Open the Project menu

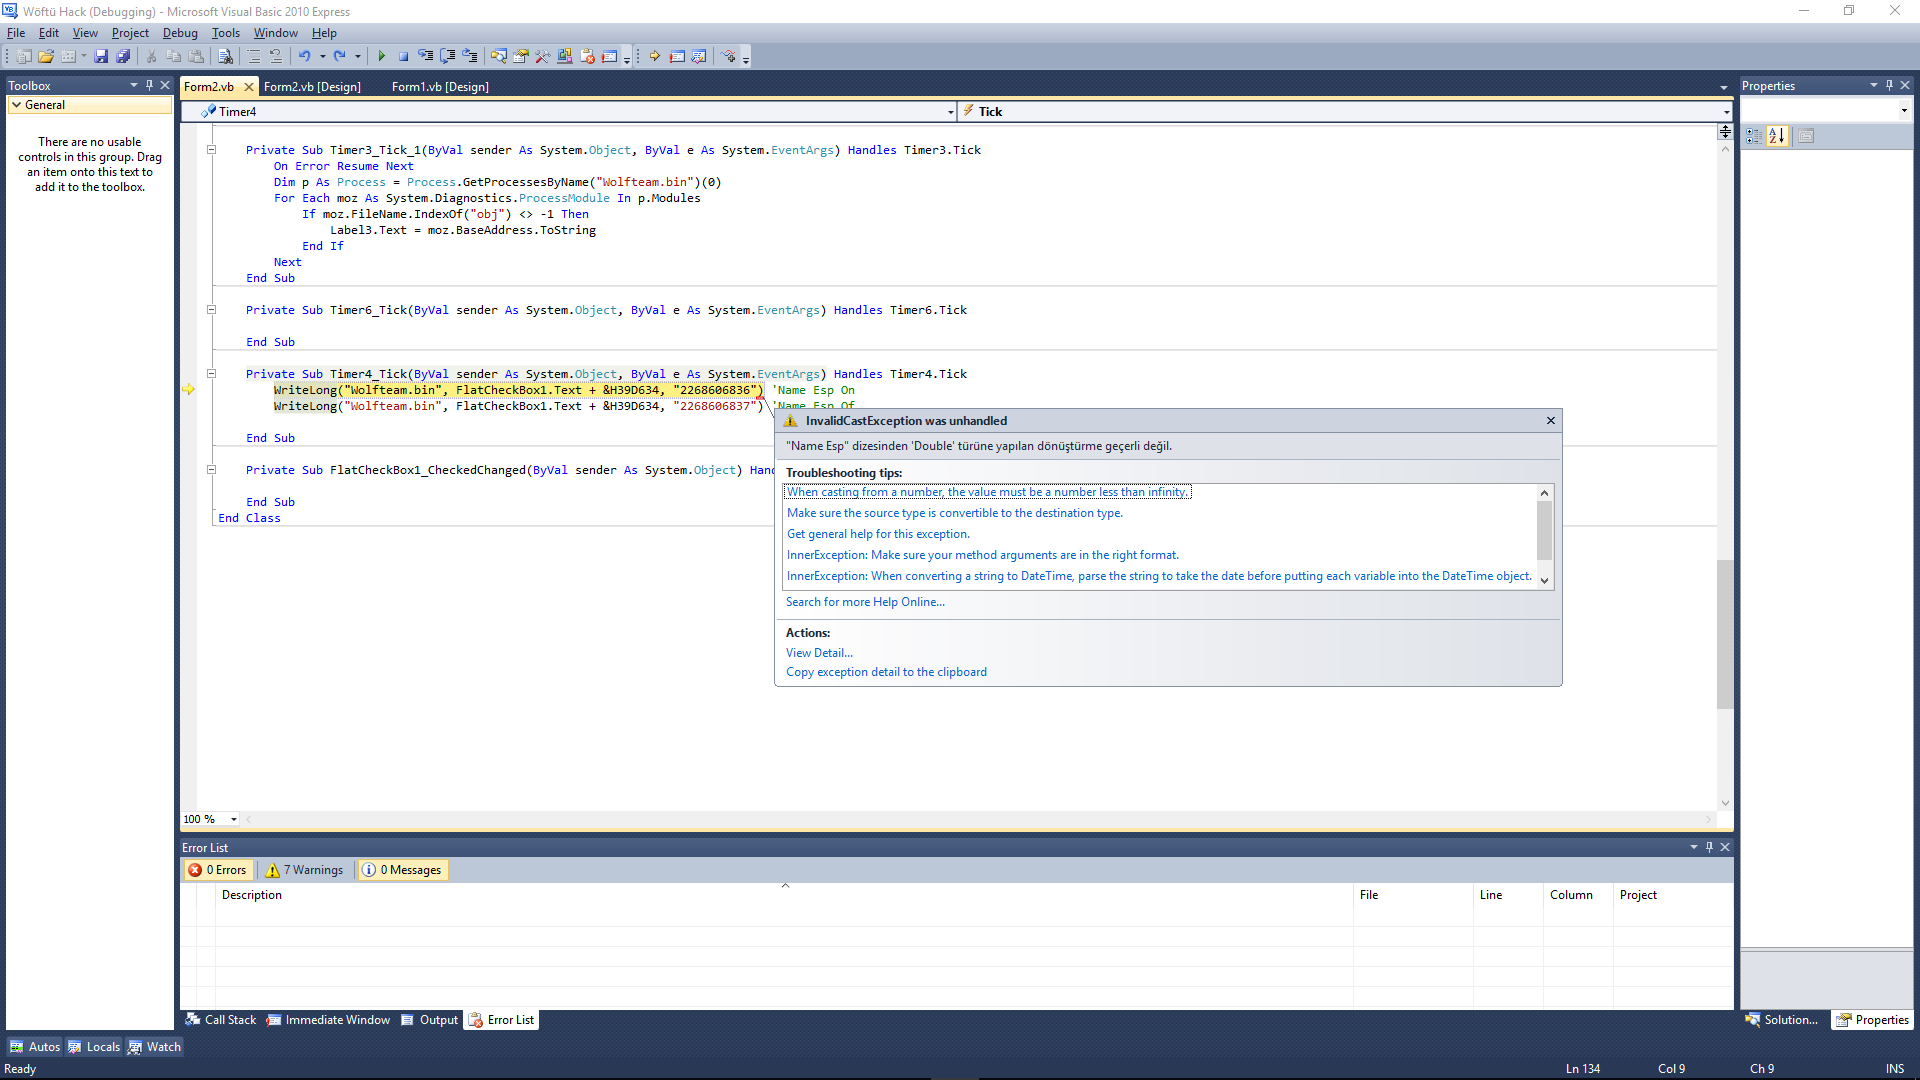click(130, 33)
